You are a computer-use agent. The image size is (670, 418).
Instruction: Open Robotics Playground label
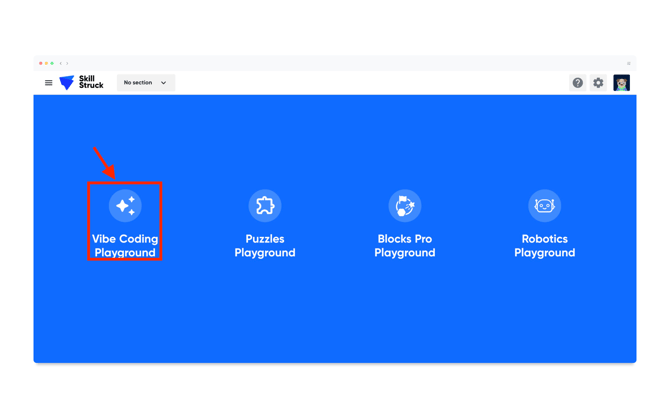point(544,246)
